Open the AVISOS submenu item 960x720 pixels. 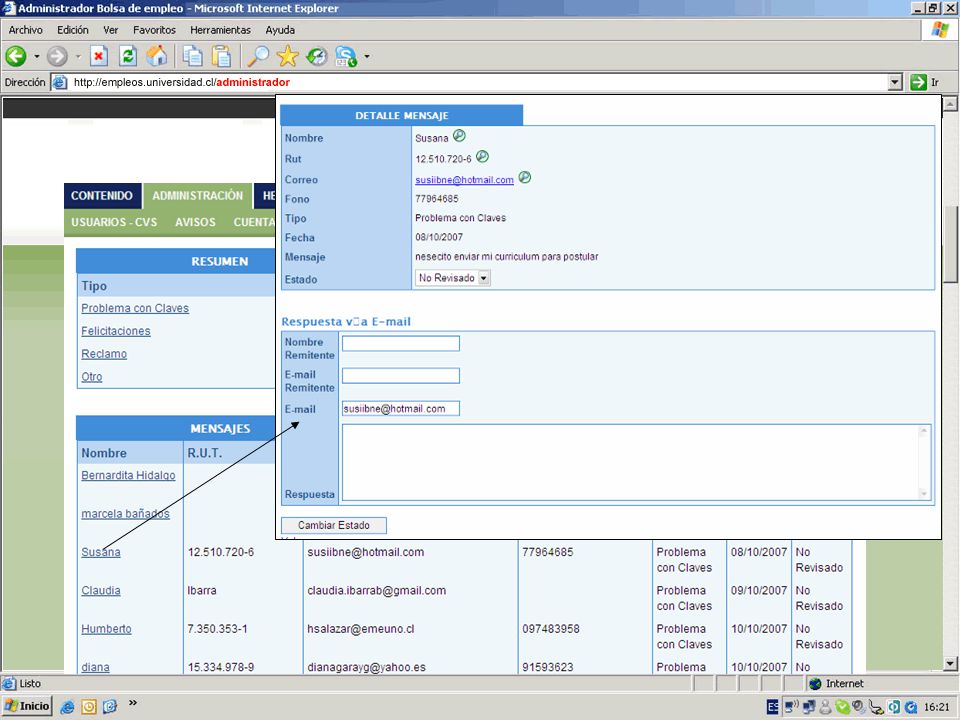[195, 222]
